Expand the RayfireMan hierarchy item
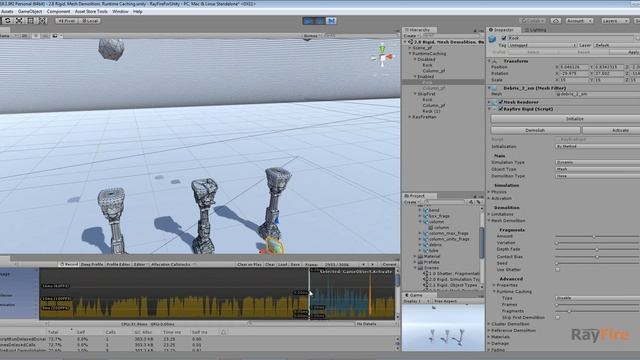 (x=410, y=117)
